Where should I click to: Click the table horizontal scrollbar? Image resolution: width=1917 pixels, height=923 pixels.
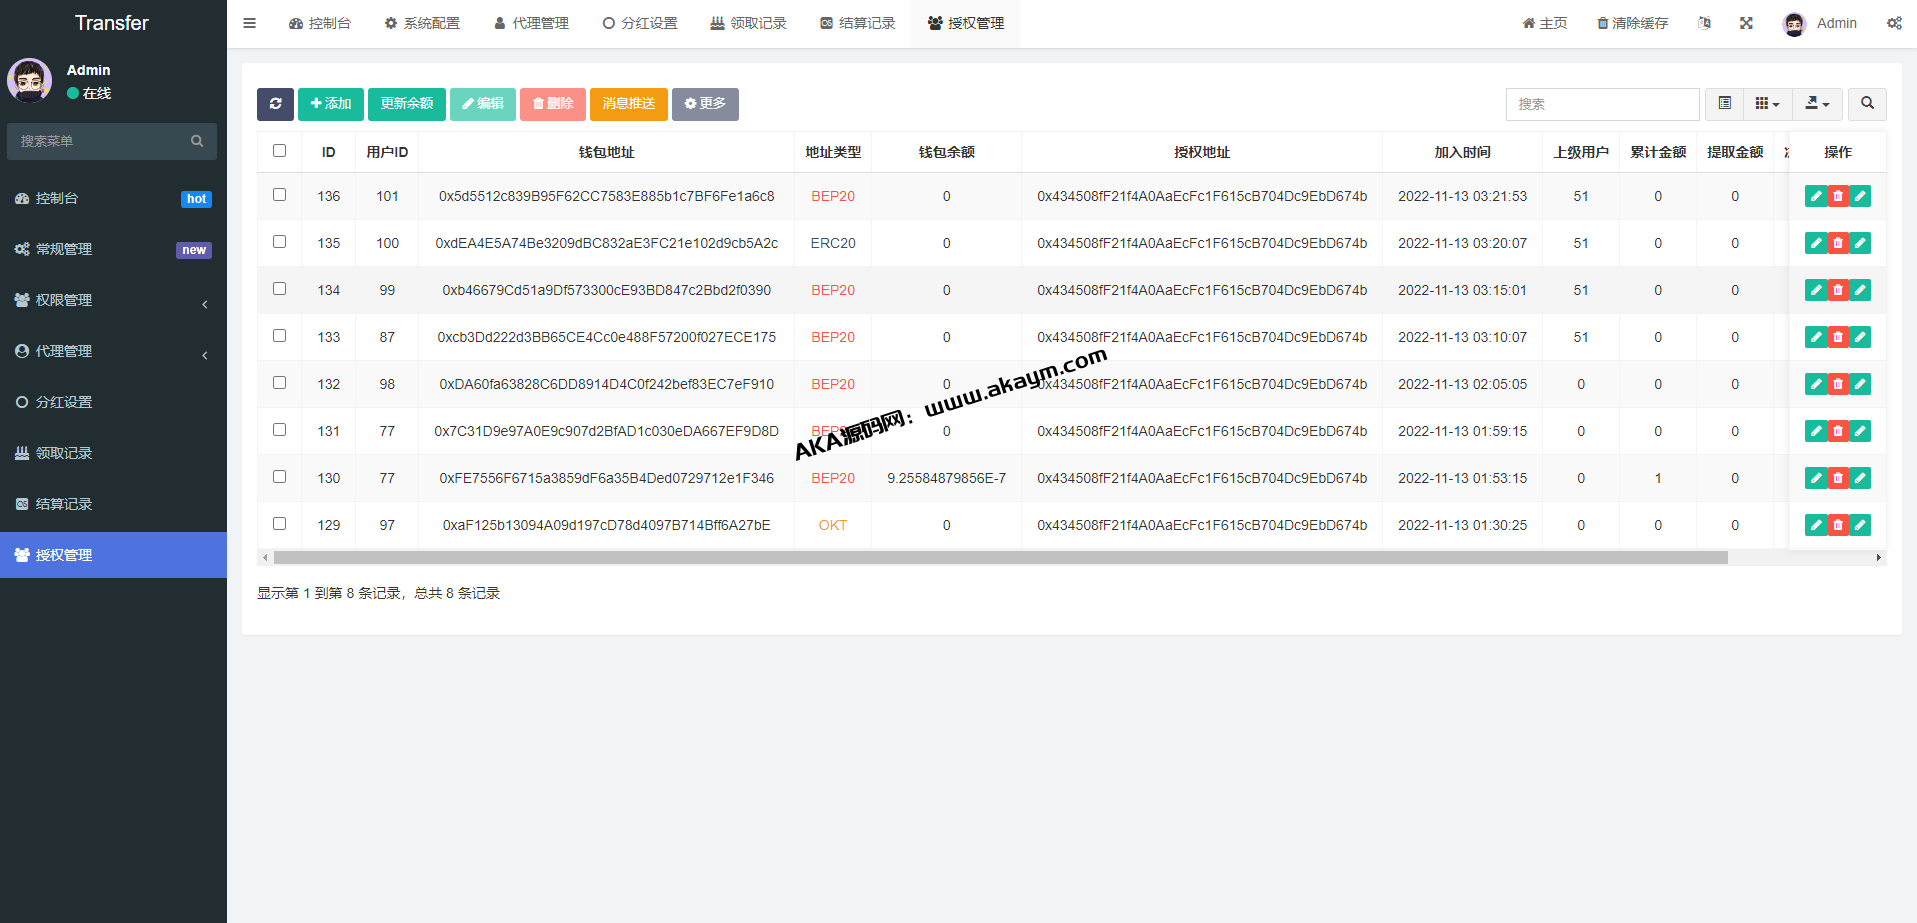[1000, 558]
